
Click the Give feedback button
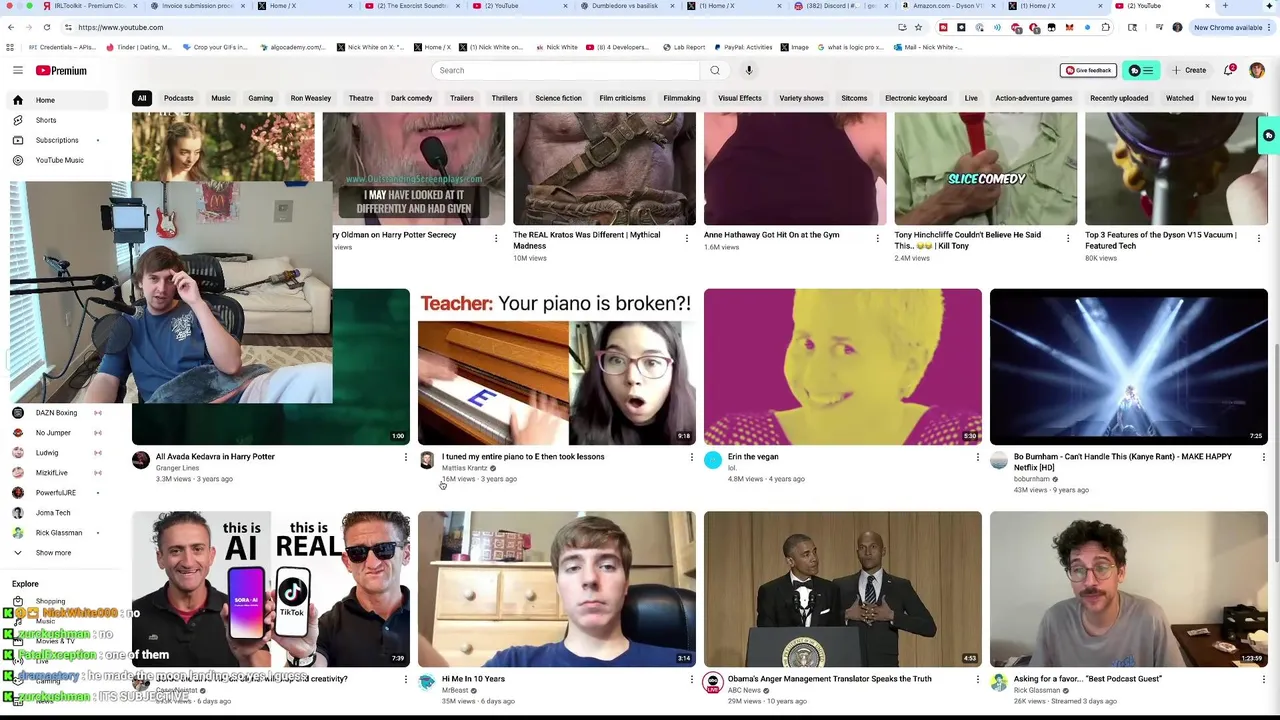(x=1088, y=70)
